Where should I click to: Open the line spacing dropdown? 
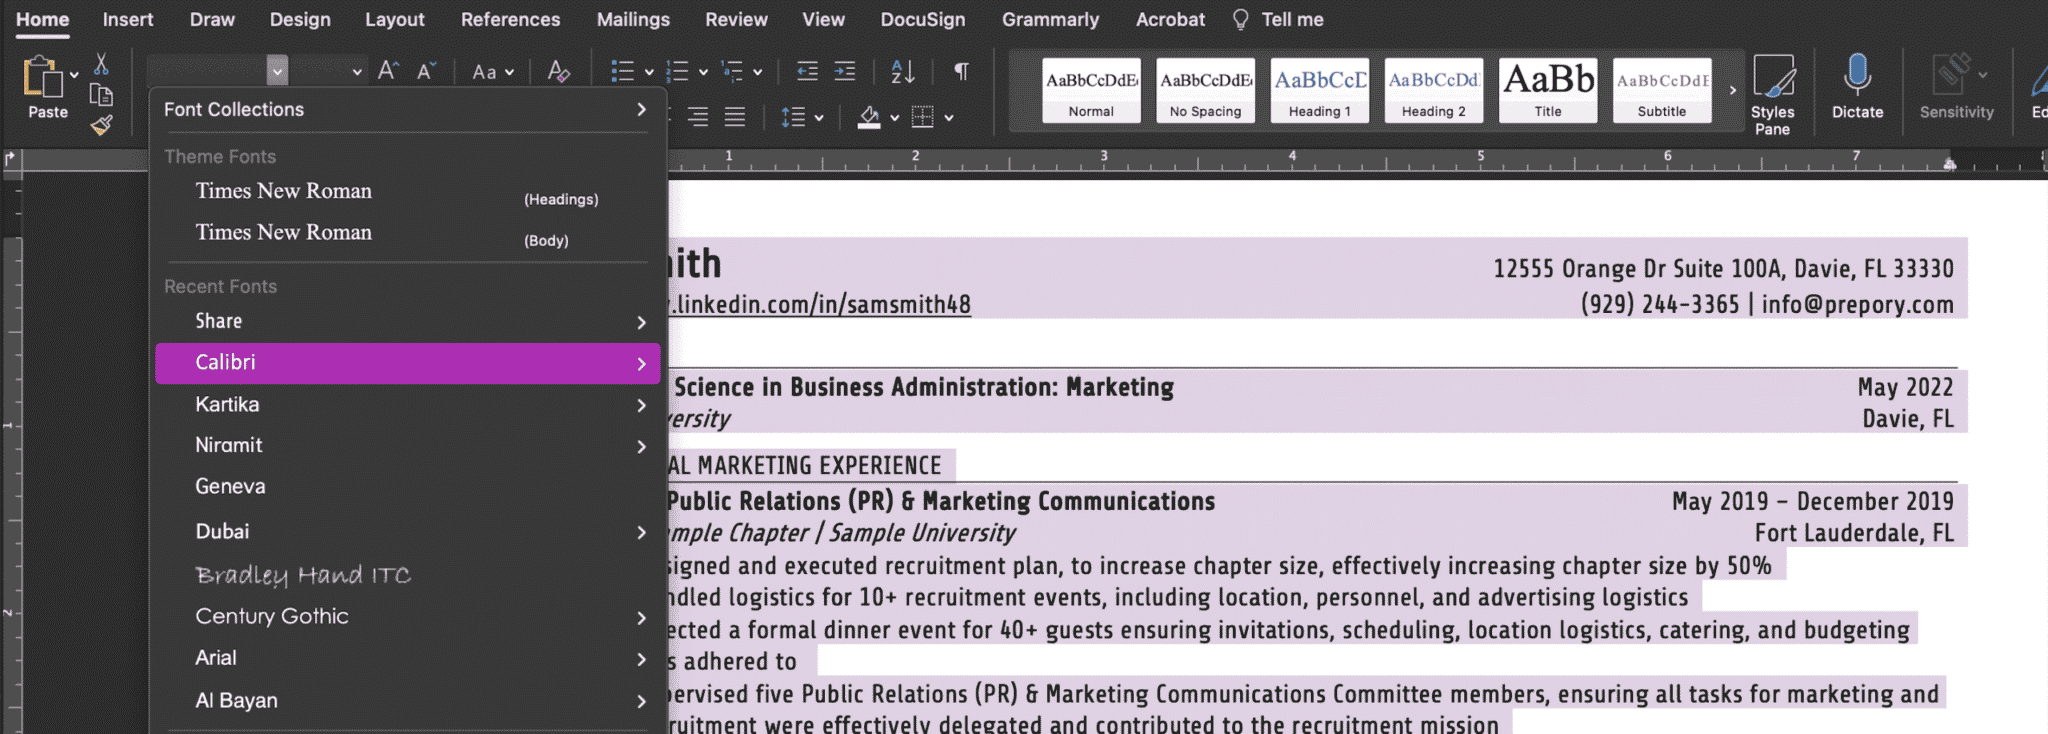click(x=802, y=118)
